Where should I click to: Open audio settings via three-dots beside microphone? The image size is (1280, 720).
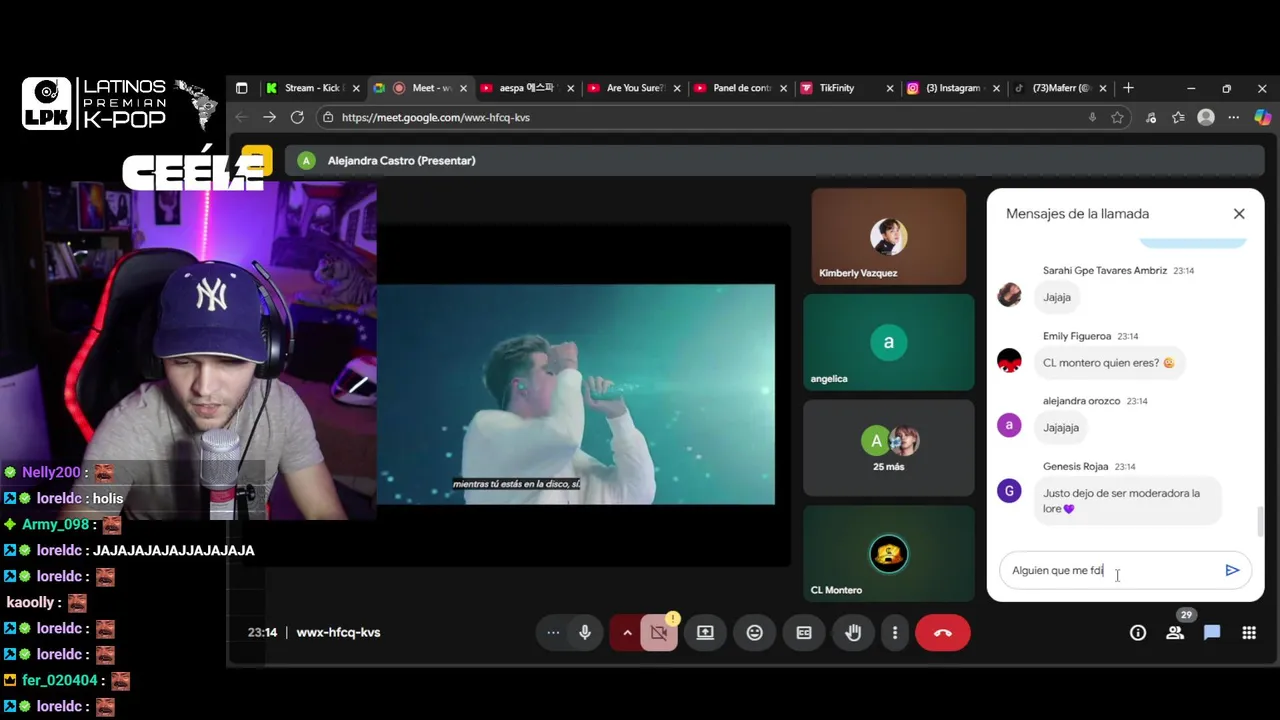(x=553, y=632)
